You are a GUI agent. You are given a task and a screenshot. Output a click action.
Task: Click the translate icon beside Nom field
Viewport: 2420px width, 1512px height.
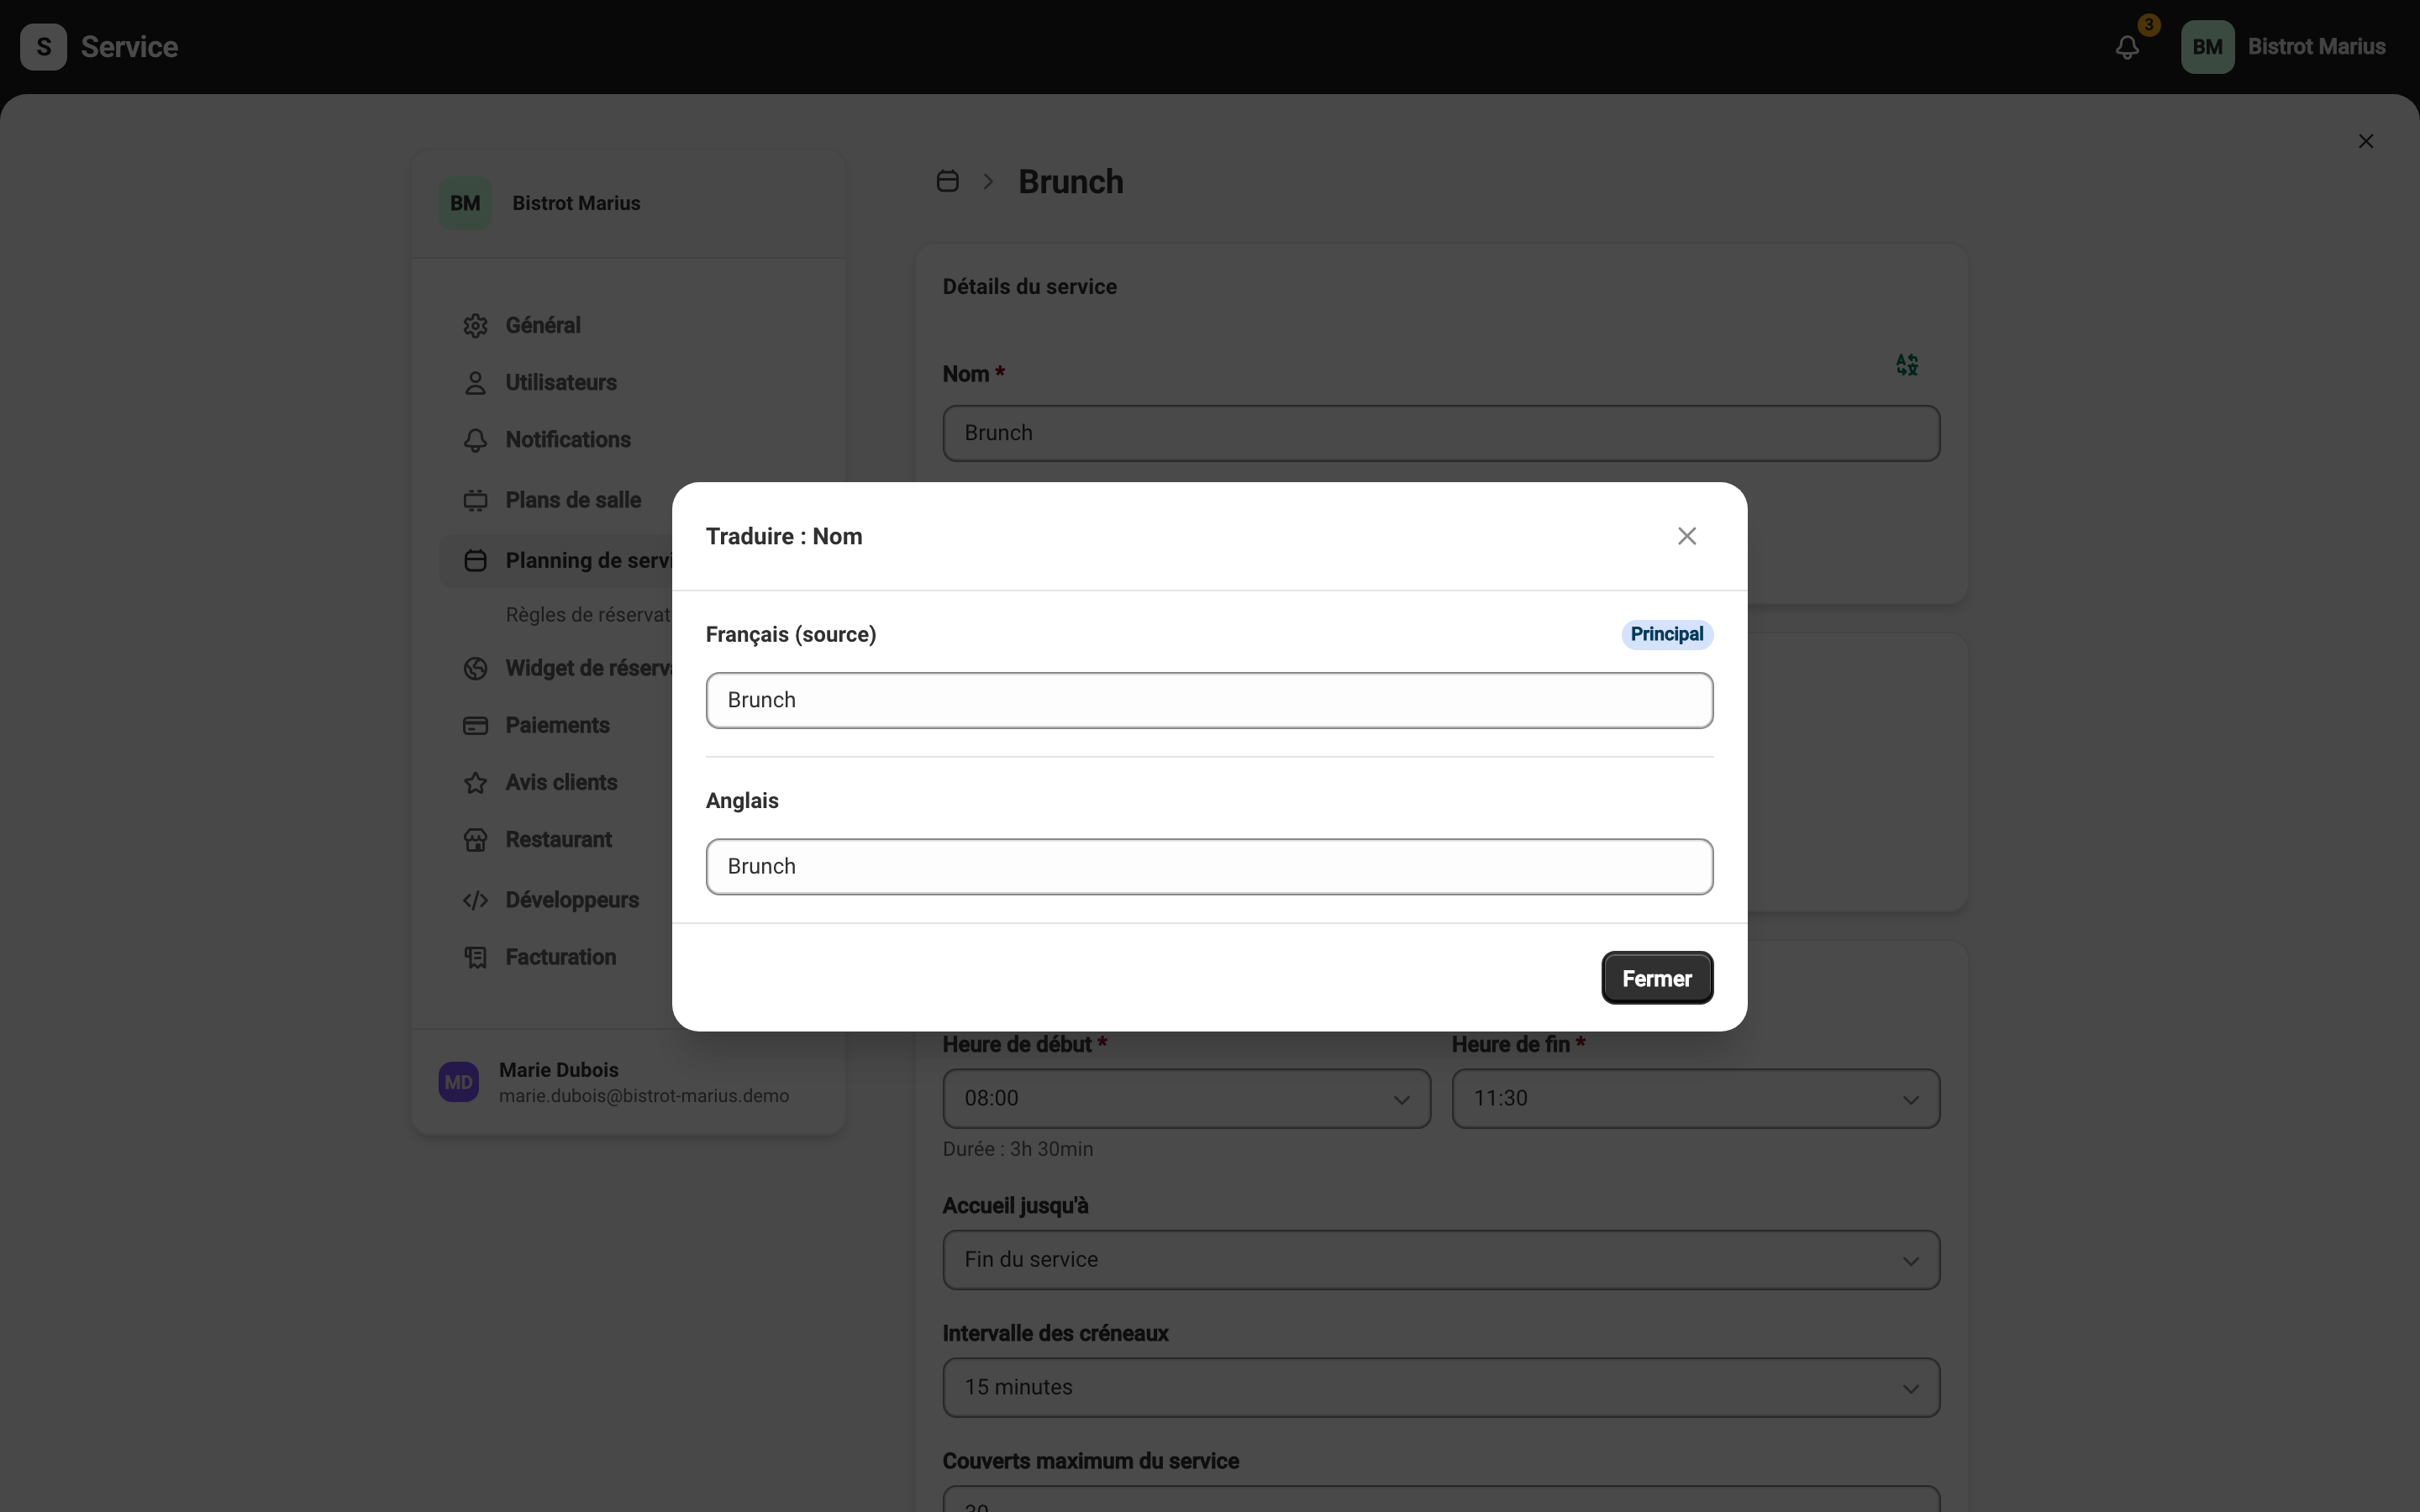(1907, 365)
